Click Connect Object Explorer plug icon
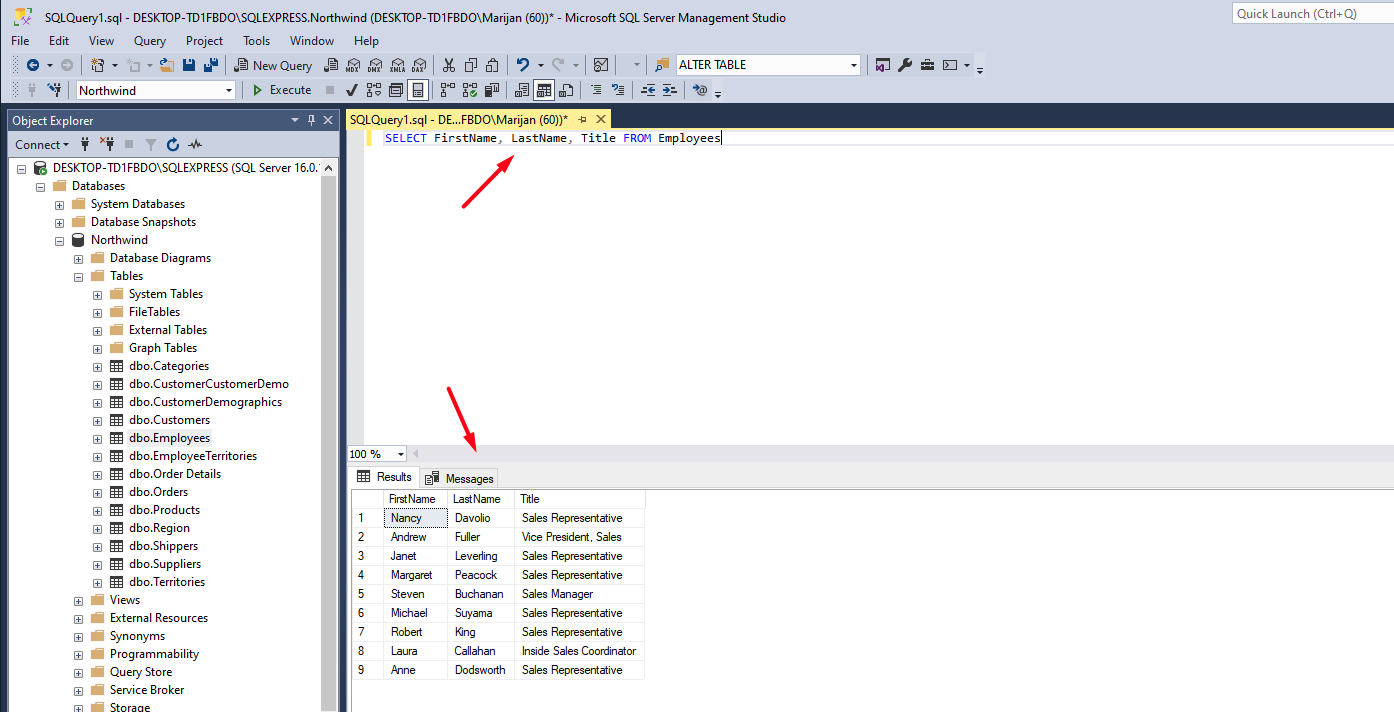Image resolution: width=1394 pixels, height=712 pixels. click(x=85, y=144)
